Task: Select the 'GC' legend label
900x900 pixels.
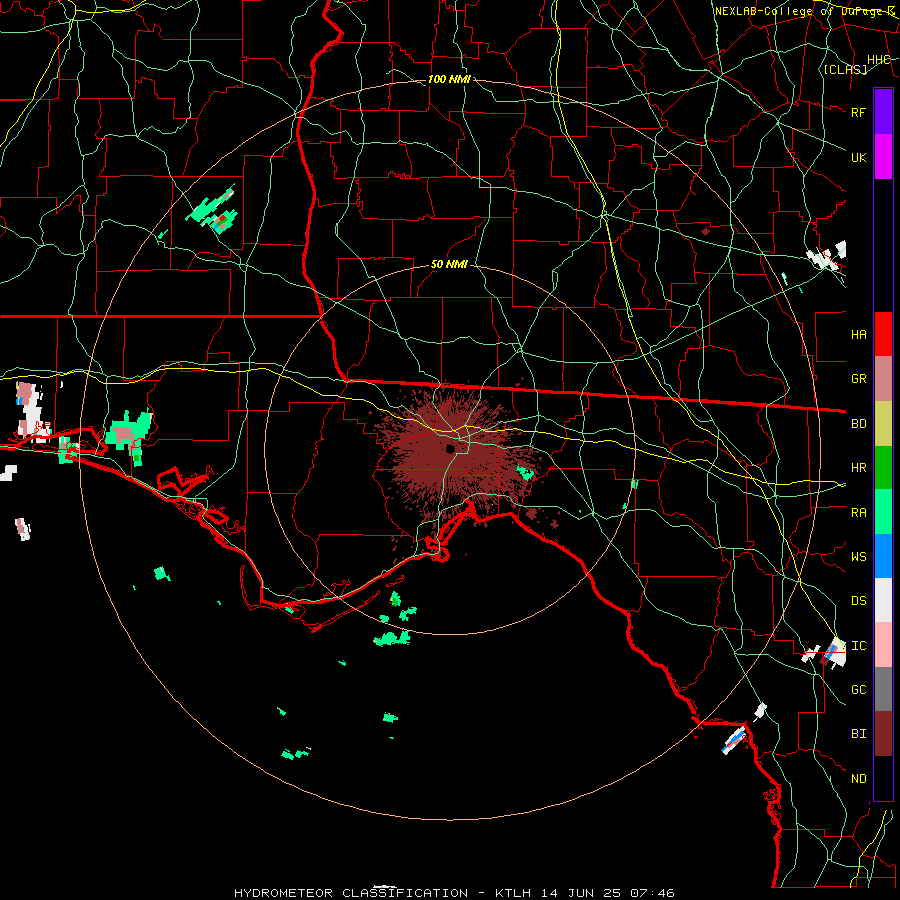Action: [x=858, y=690]
